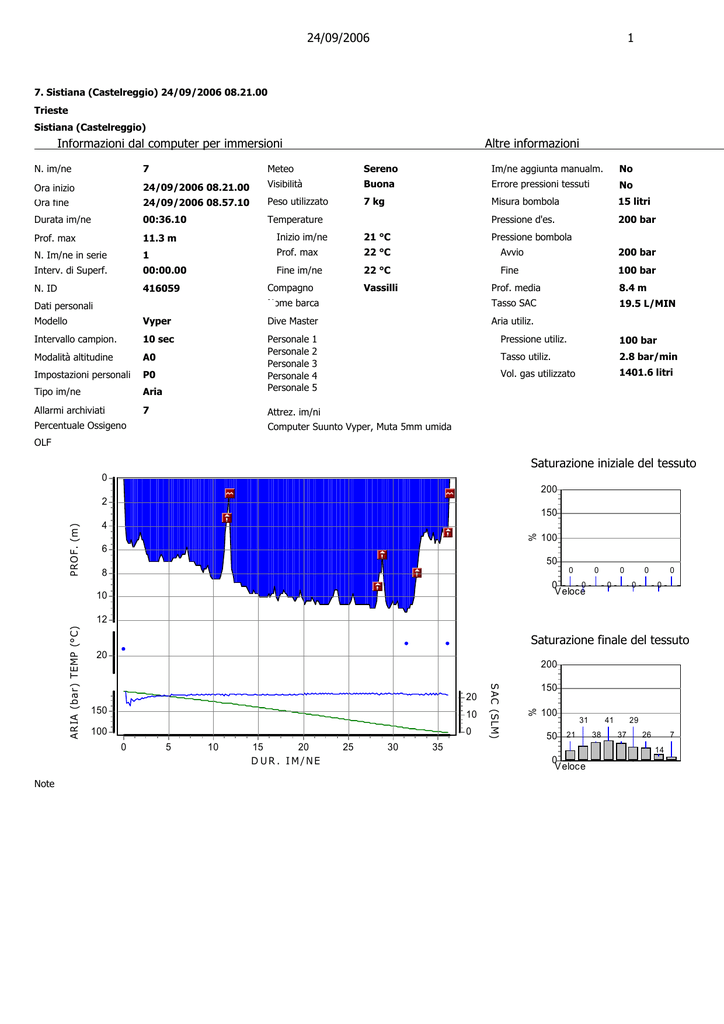Click the N. ID value '416059'

click(x=161, y=288)
